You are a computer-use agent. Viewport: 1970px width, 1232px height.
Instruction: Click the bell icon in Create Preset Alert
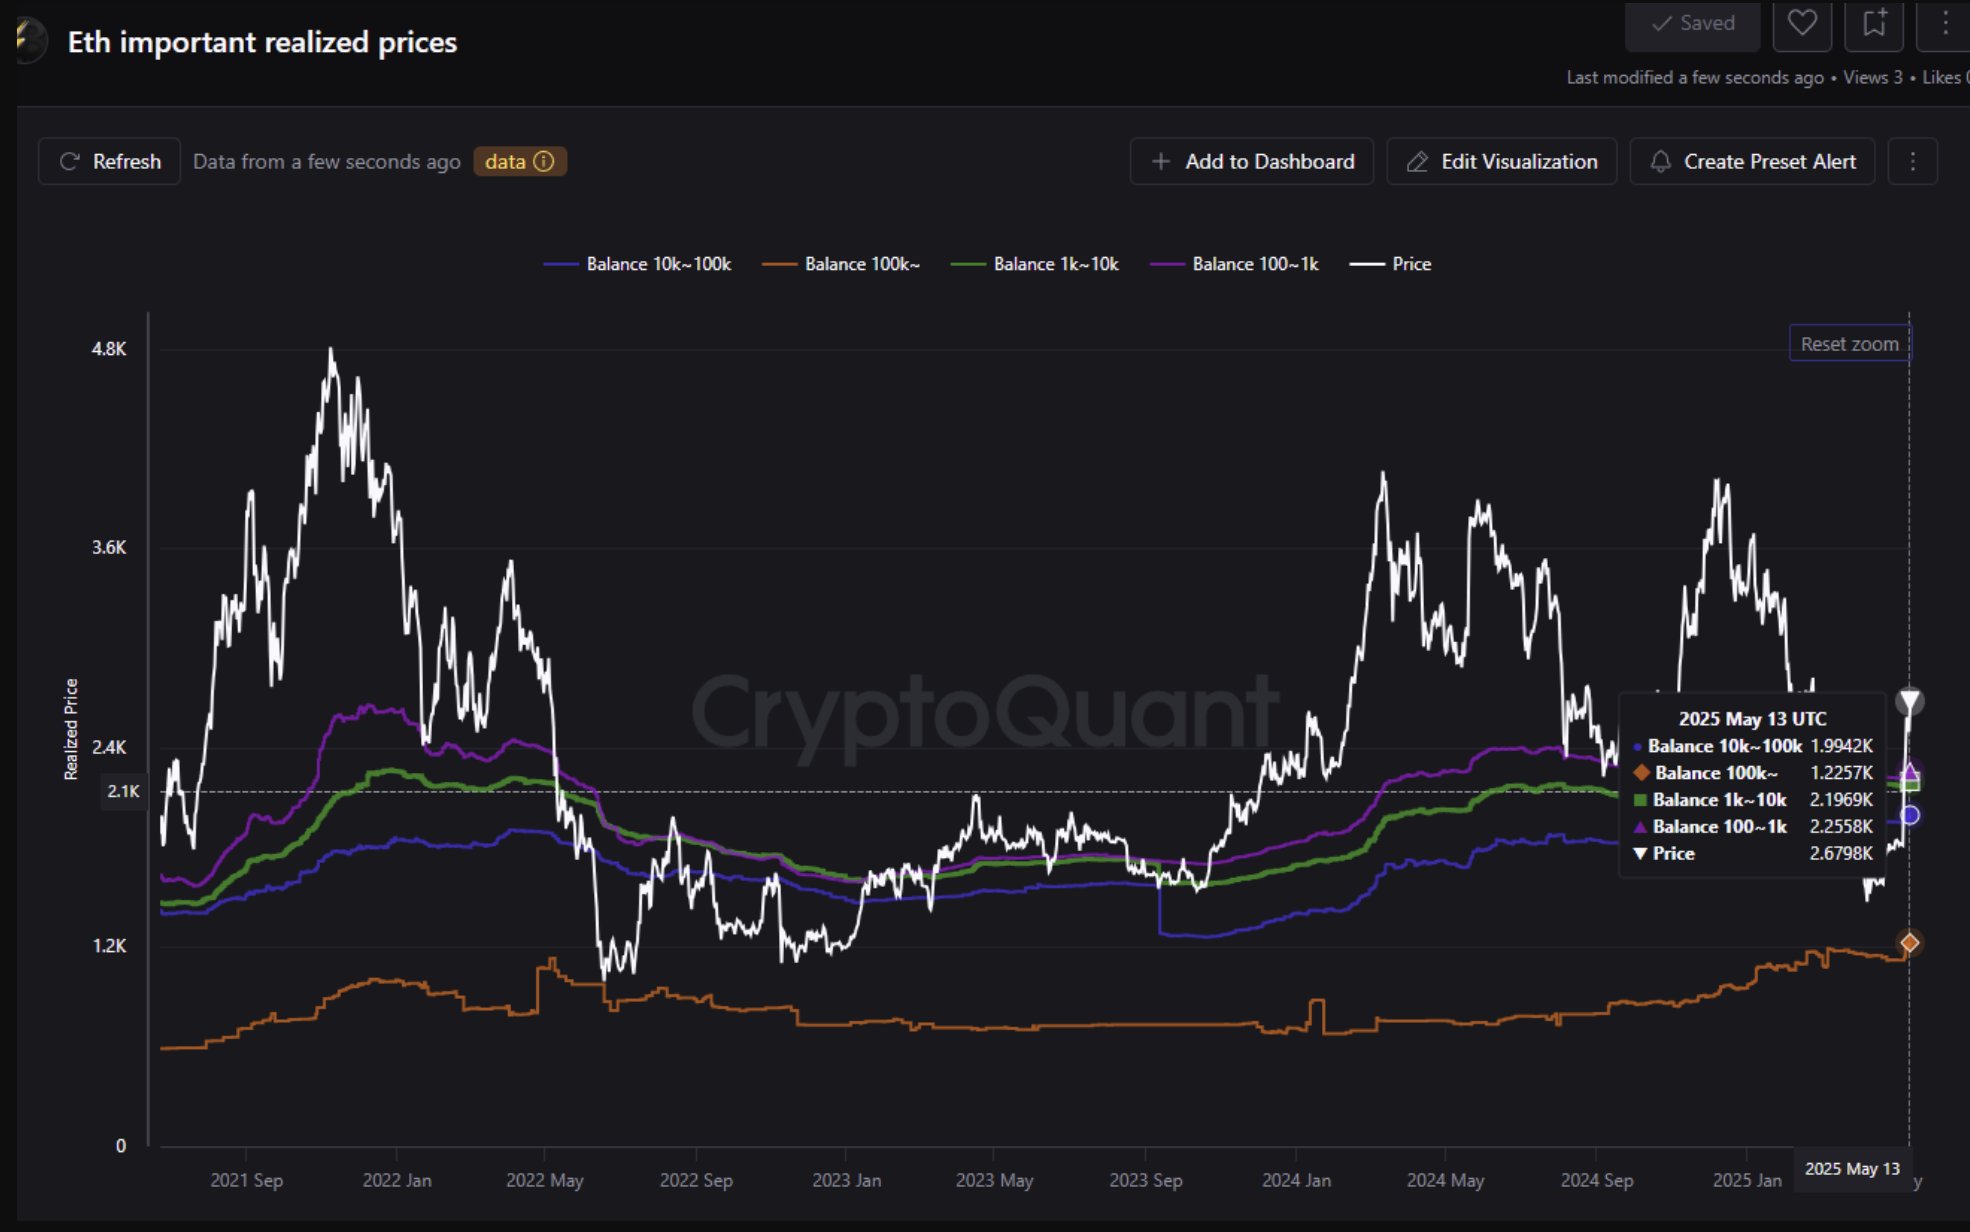click(x=1661, y=161)
